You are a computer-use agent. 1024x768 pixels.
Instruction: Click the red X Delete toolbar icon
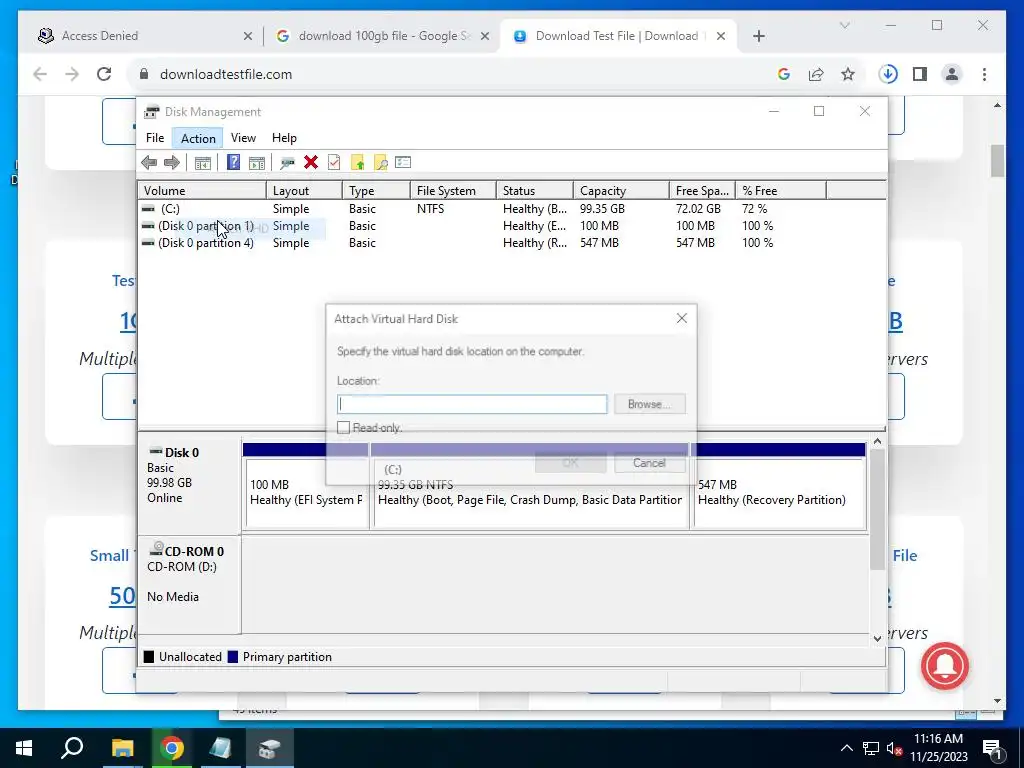click(x=311, y=163)
